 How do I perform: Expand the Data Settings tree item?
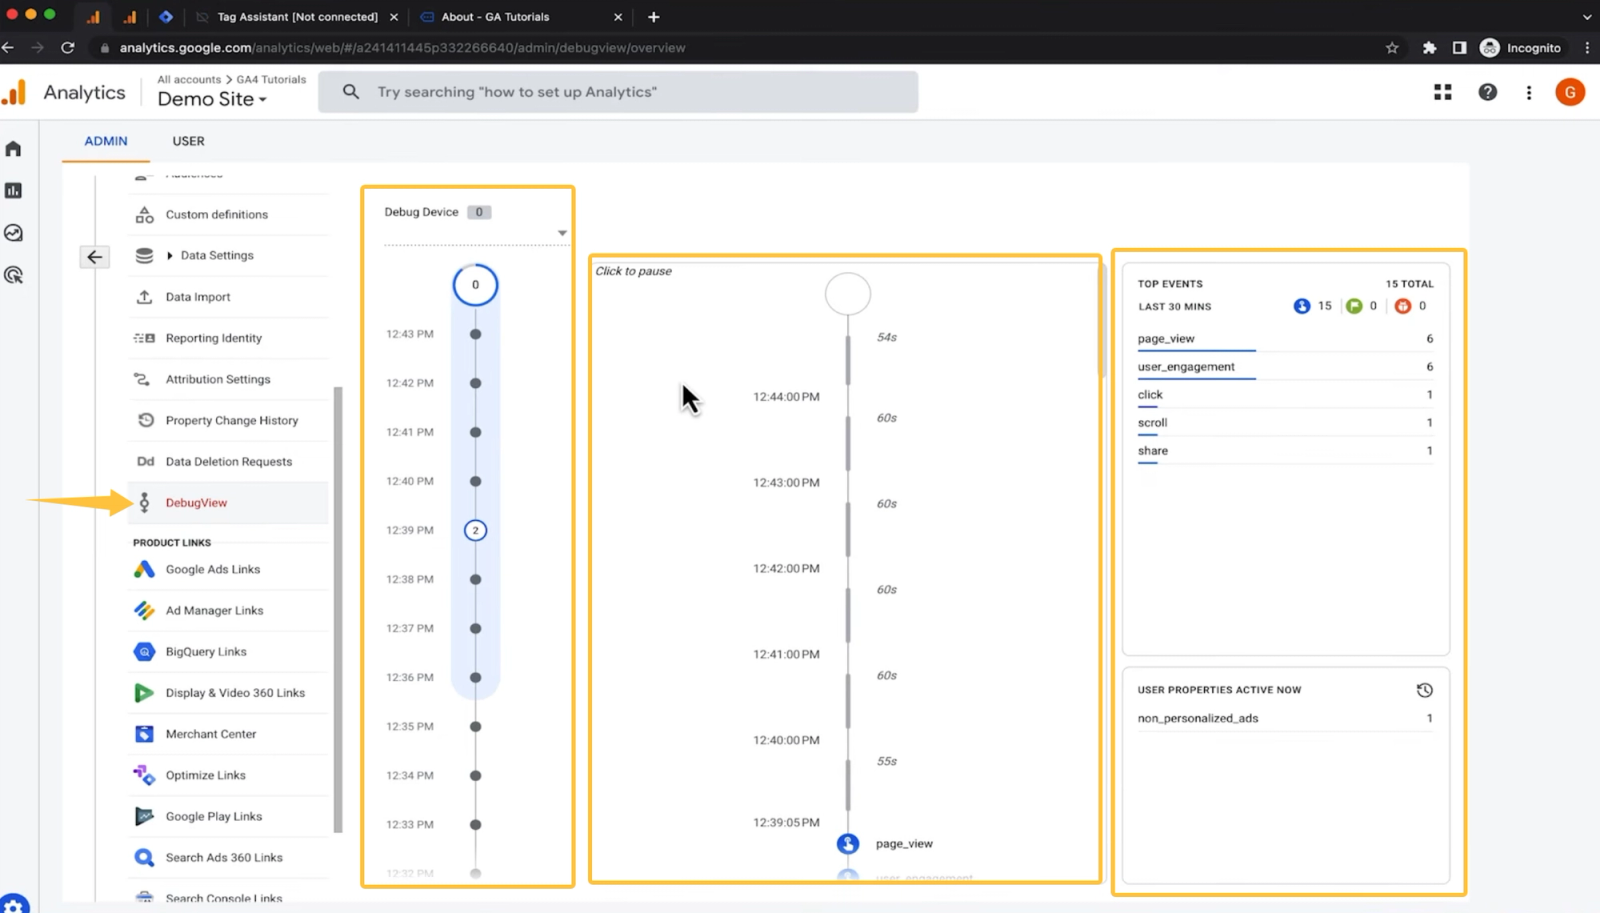point(169,256)
